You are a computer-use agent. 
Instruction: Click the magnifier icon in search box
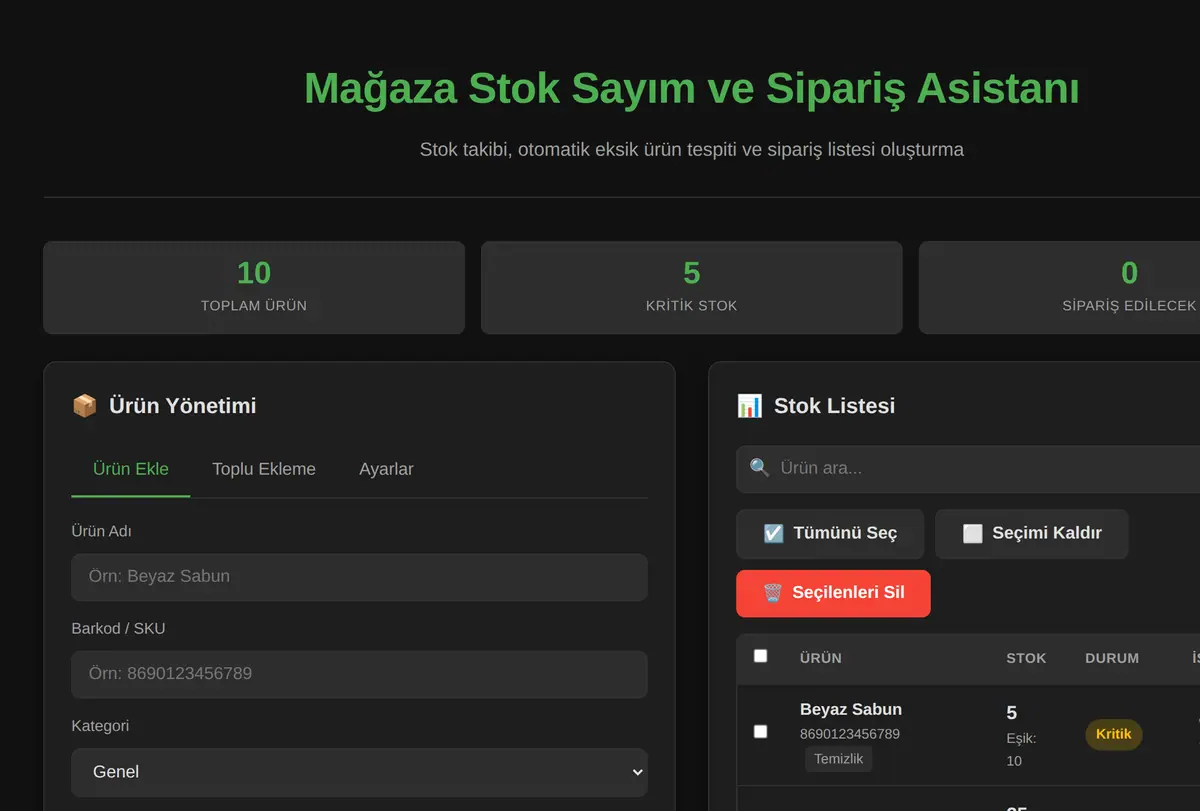760,468
